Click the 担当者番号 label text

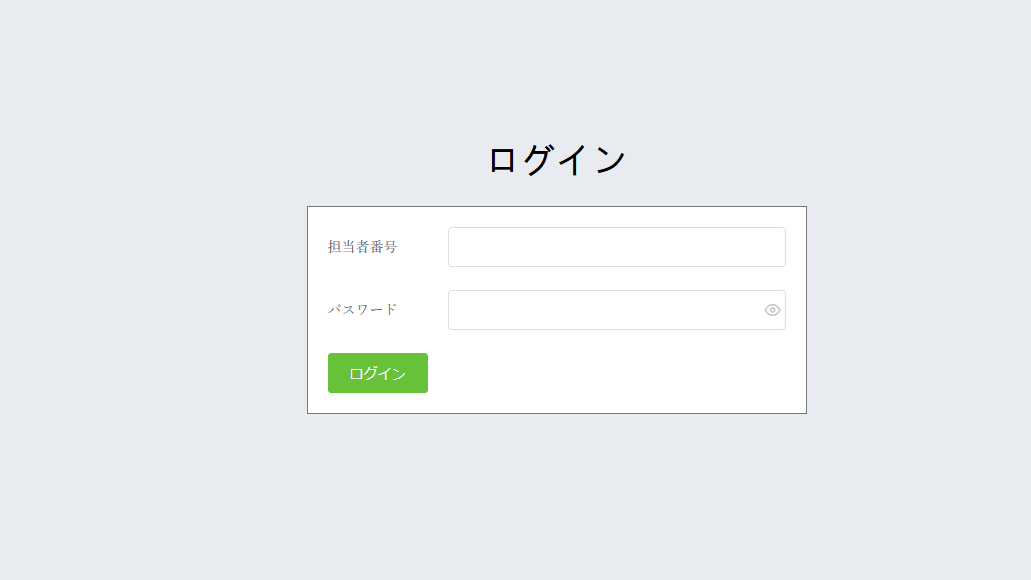click(362, 247)
